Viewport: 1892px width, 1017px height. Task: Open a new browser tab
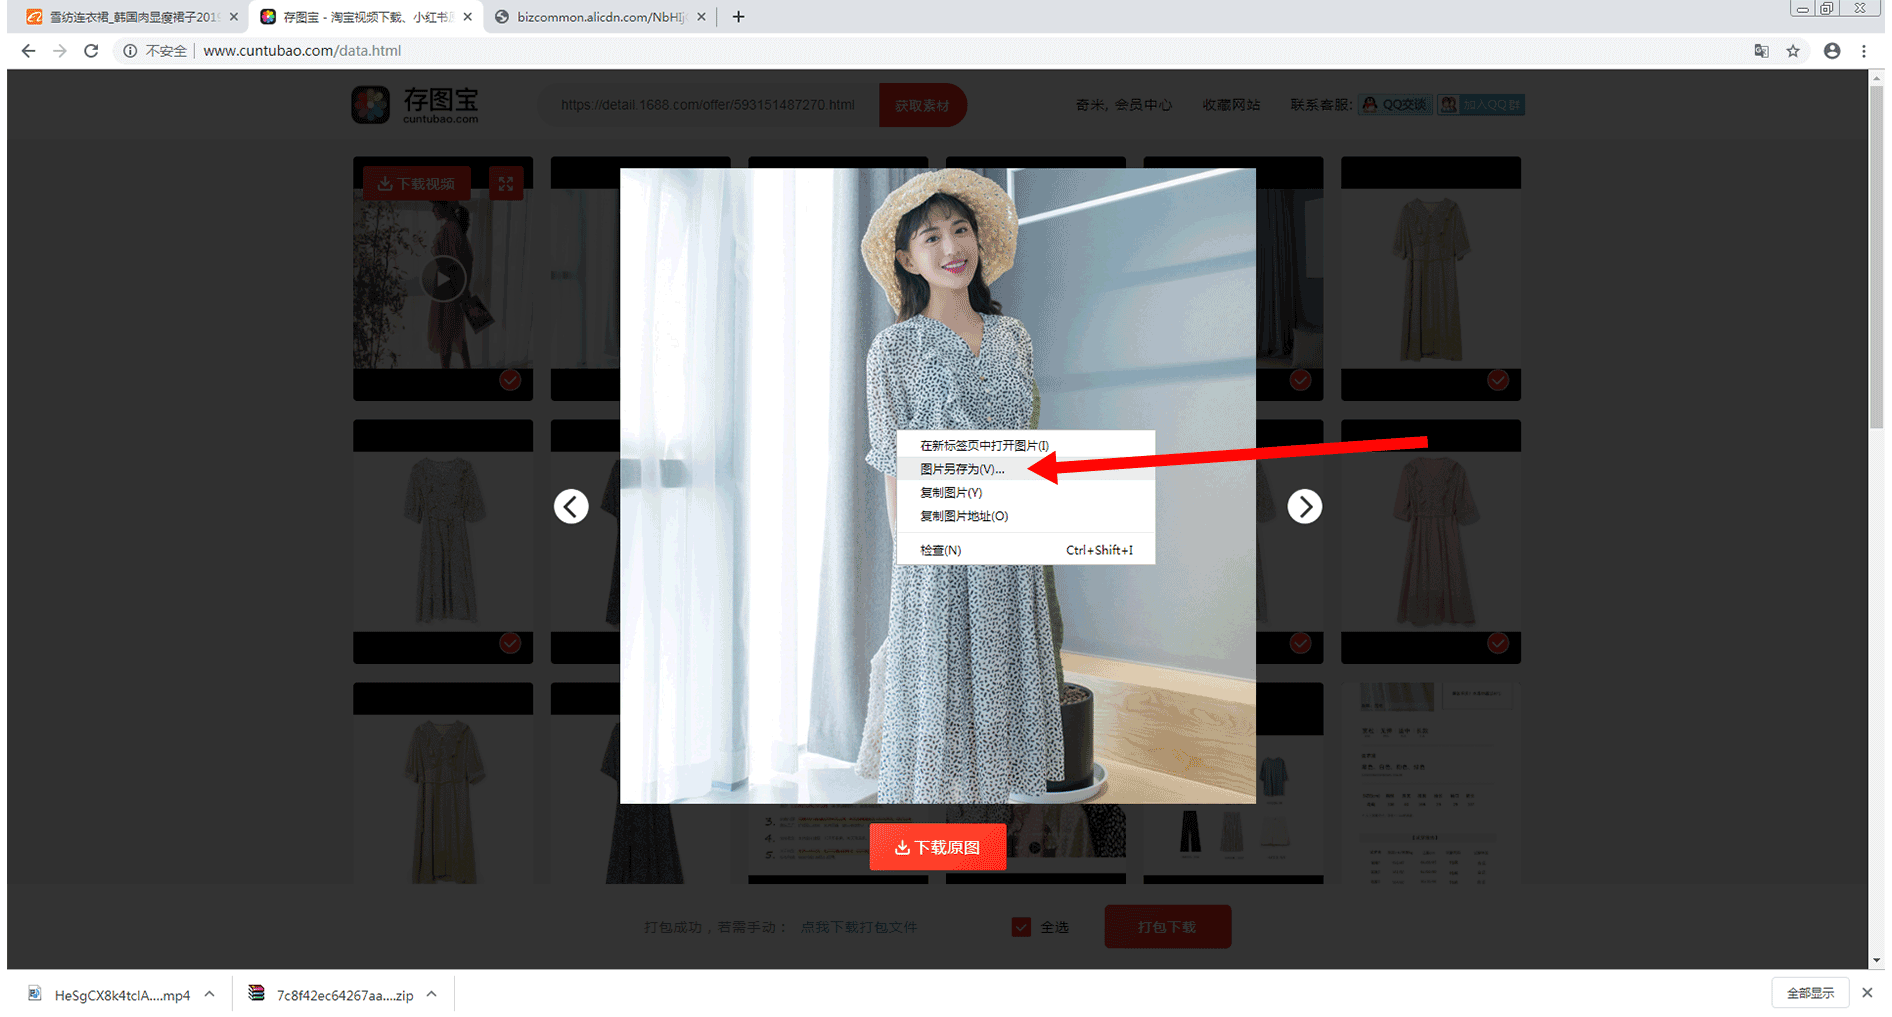(738, 17)
